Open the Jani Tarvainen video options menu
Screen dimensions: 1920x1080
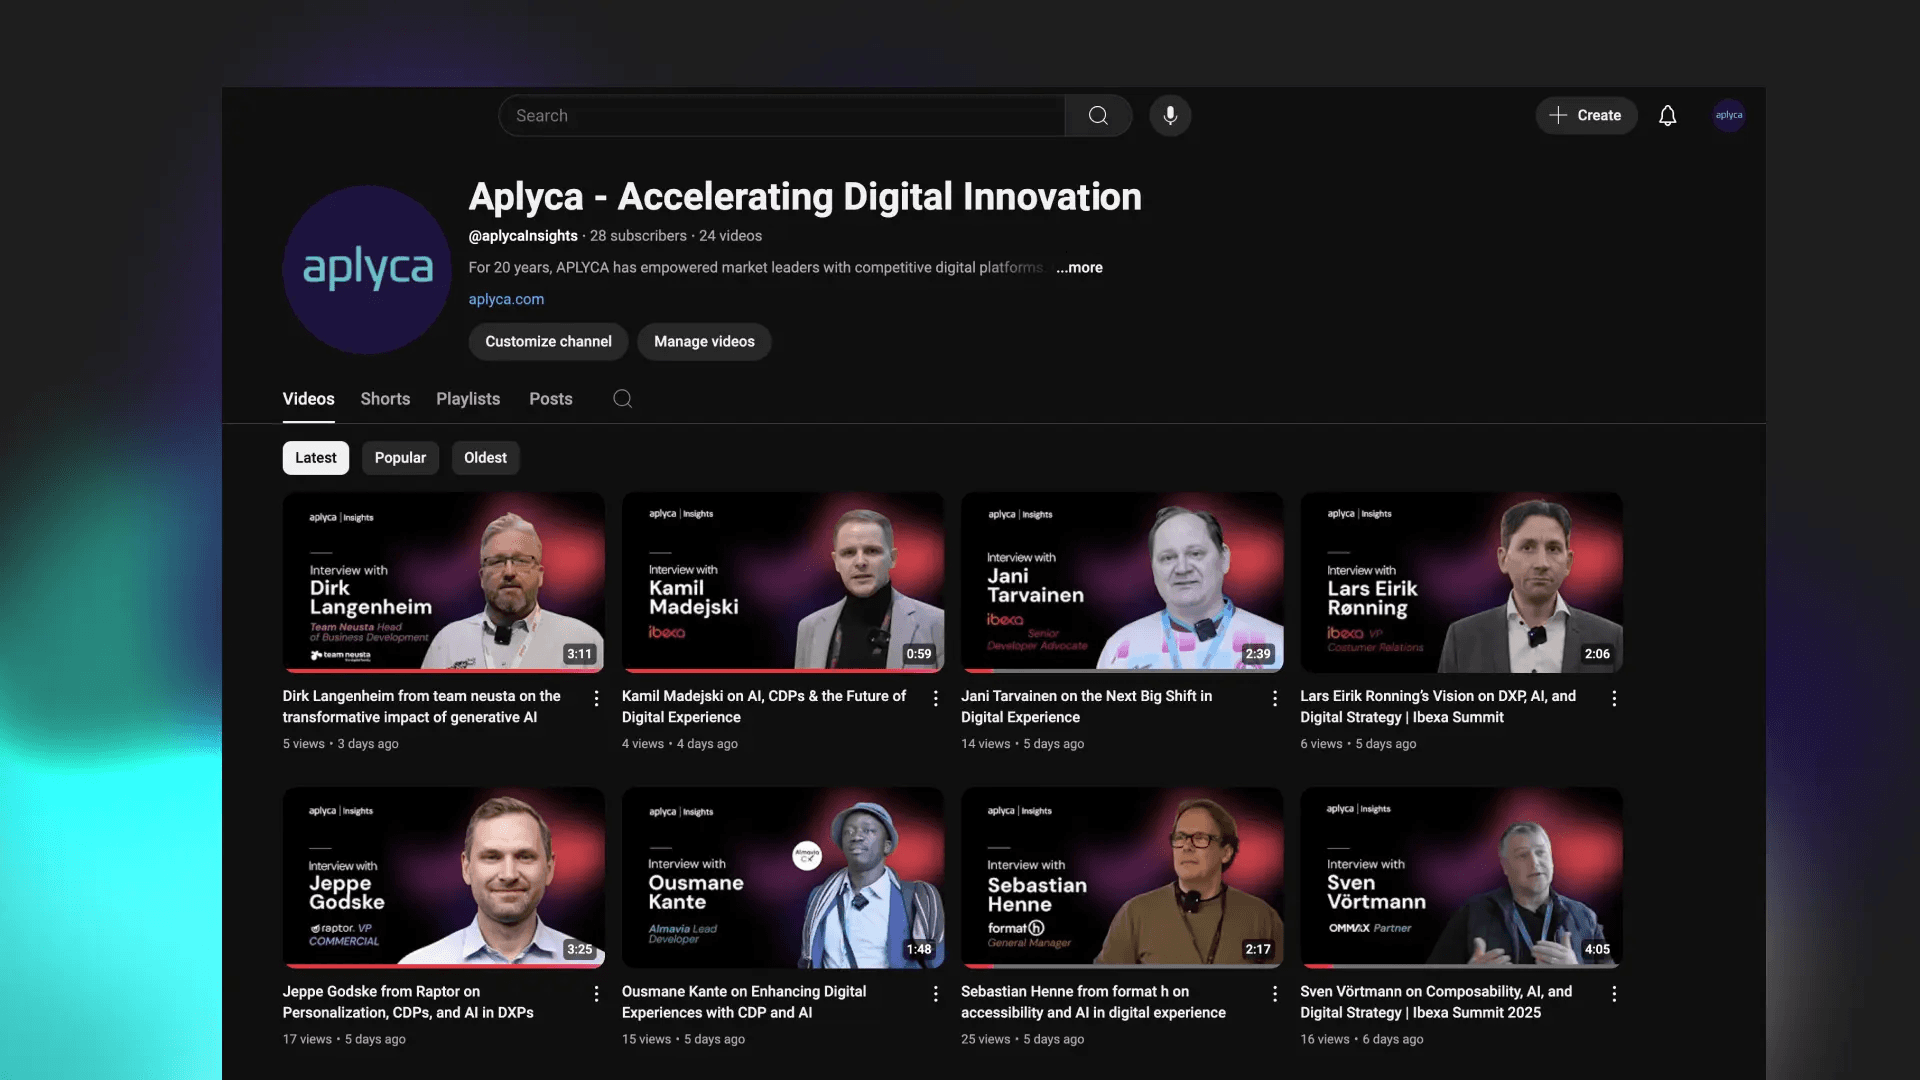(1275, 698)
